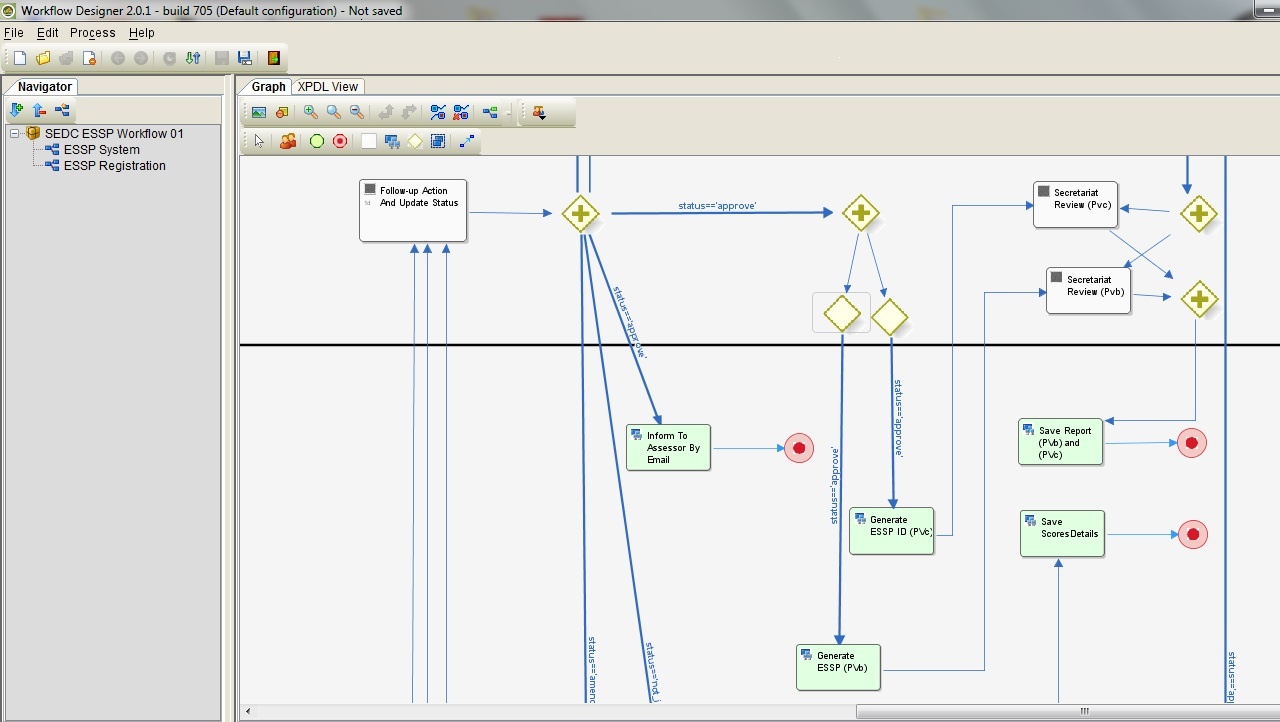Click the zoom in magnifier icon
Screen dimensions: 1280x722
310,113
